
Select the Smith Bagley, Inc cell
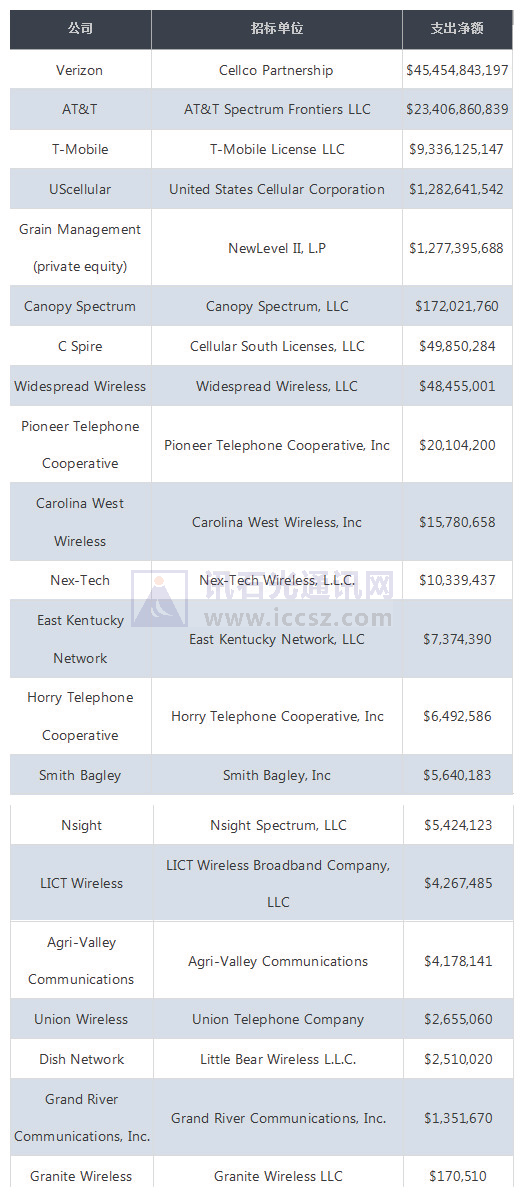[x=277, y=775]
